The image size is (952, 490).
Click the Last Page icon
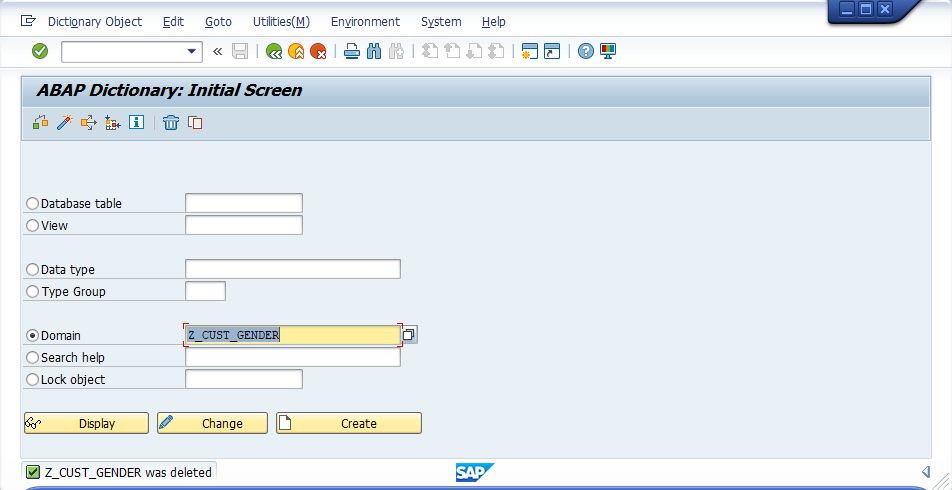pyautogui.click(x=496, y=51)
